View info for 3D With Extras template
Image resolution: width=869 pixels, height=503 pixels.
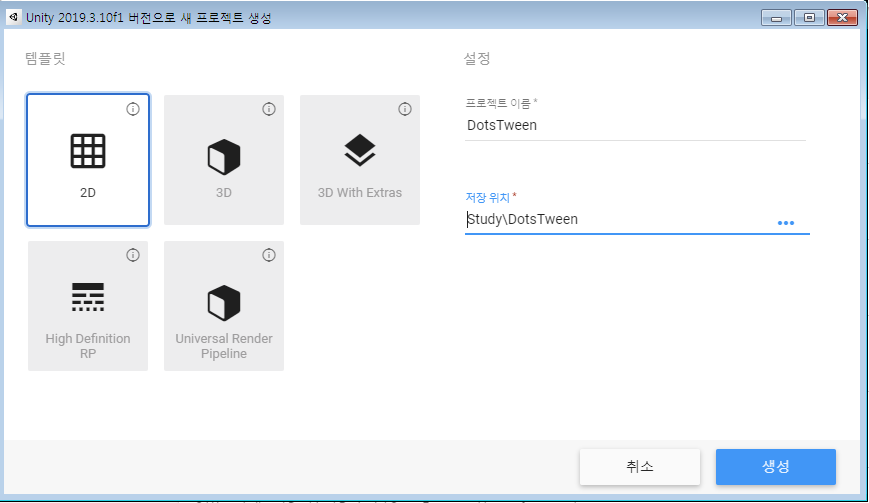tap(405, 109)
